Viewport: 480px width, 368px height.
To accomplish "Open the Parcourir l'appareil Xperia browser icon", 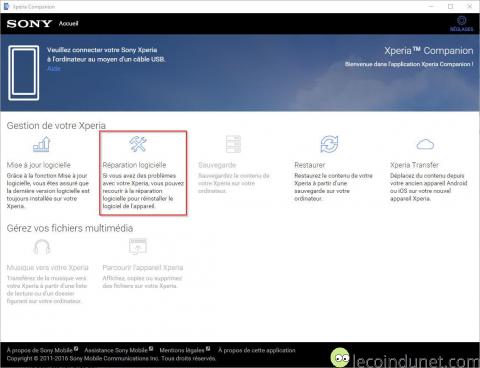I will click(x=138, y=247).
